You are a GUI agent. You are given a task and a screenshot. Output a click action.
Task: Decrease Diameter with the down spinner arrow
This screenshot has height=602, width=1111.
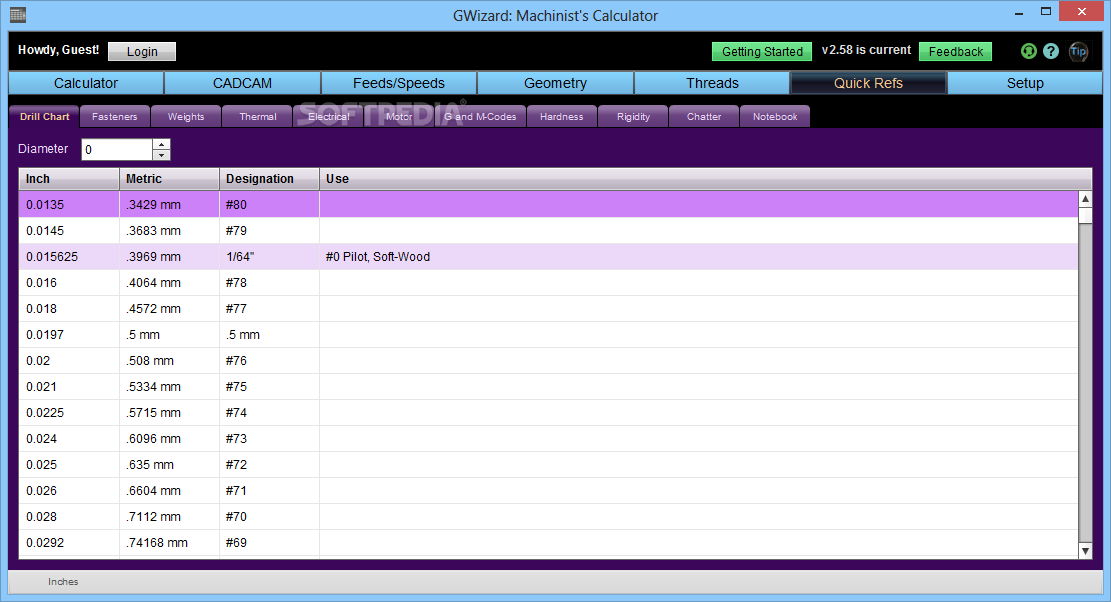[x=162, y=154]
